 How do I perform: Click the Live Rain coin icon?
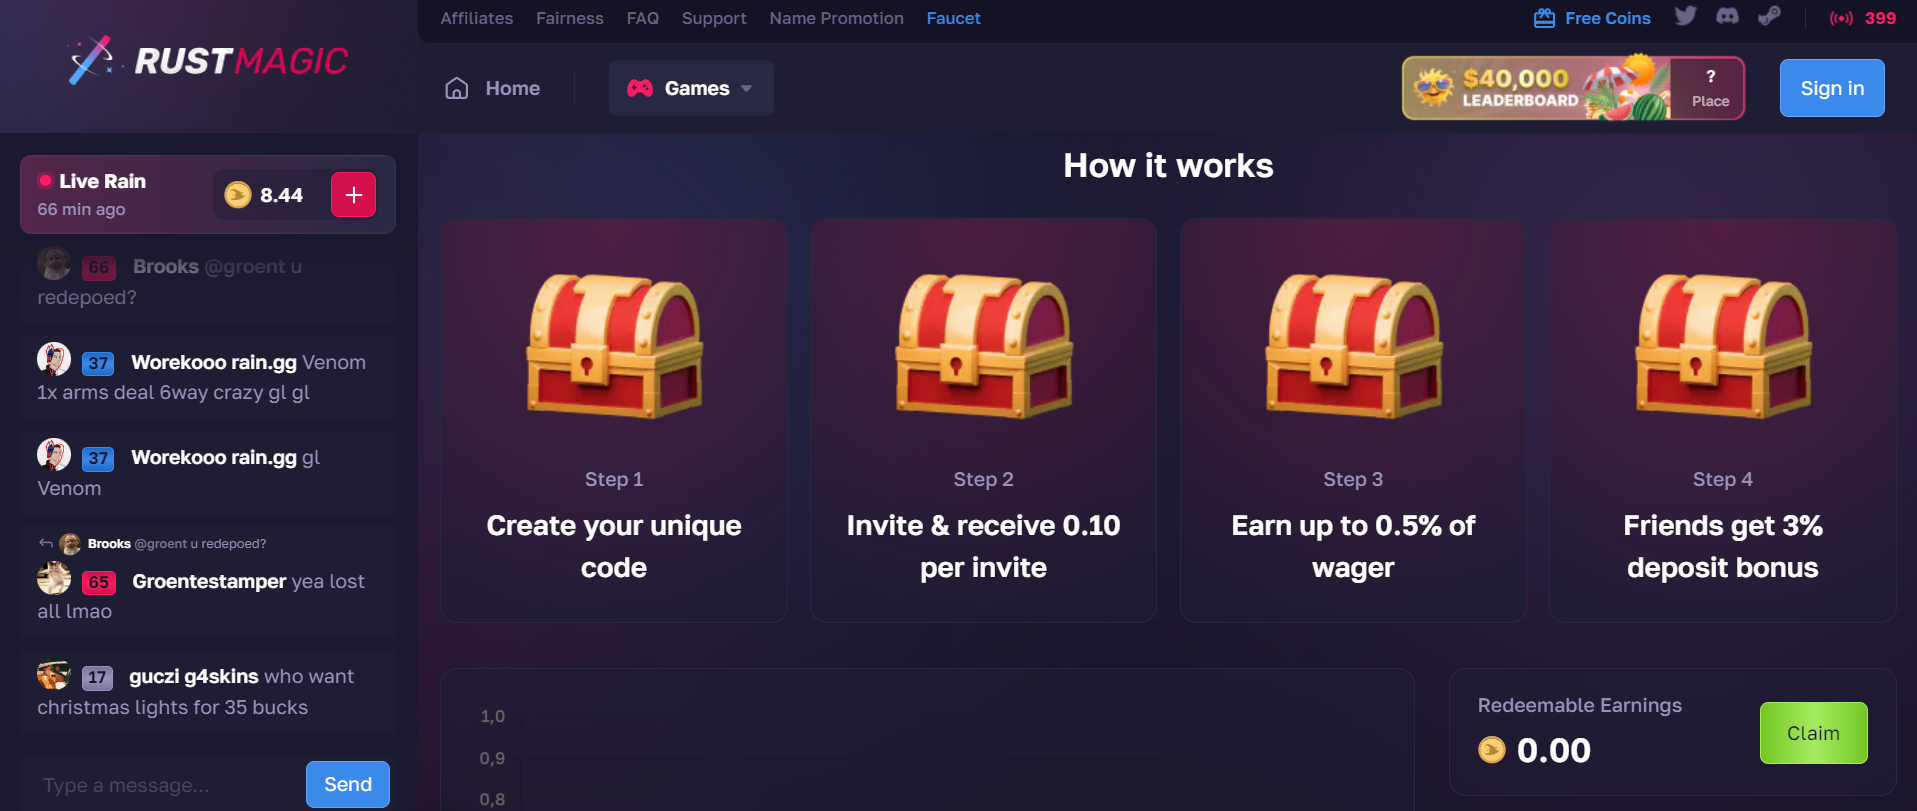238,195
